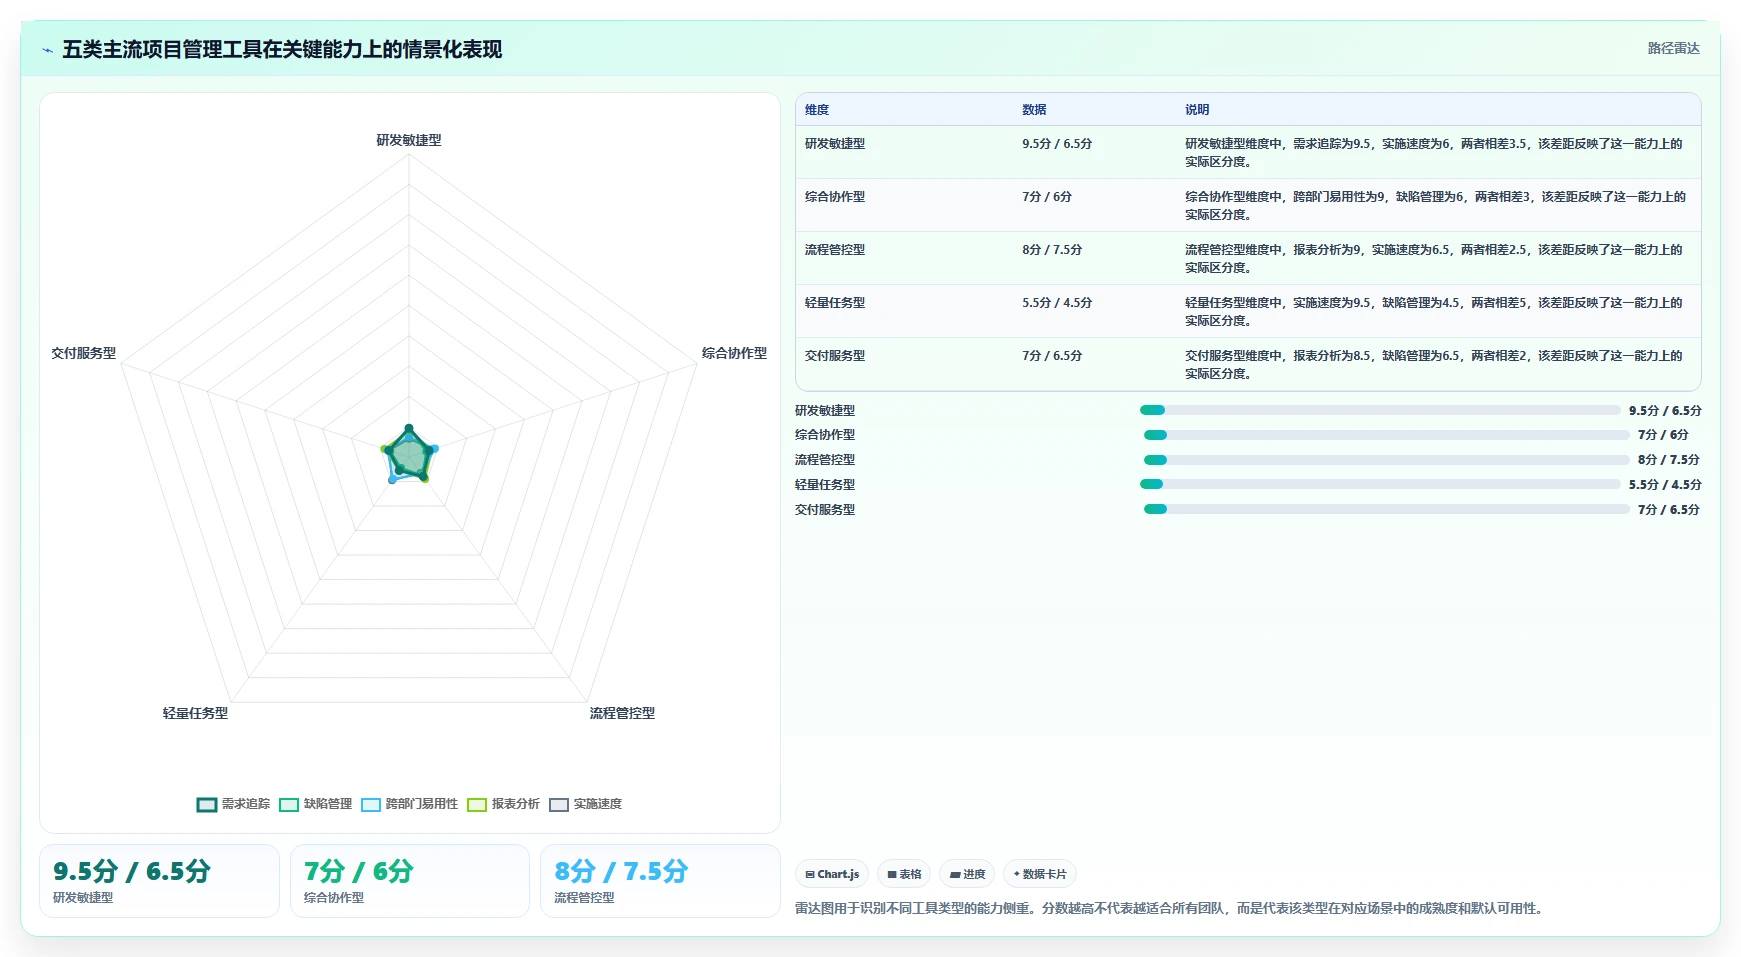Toggle the 跨部门易用性 legend swatch
This screenshot has width=1741, height=957.
[371, 805]
